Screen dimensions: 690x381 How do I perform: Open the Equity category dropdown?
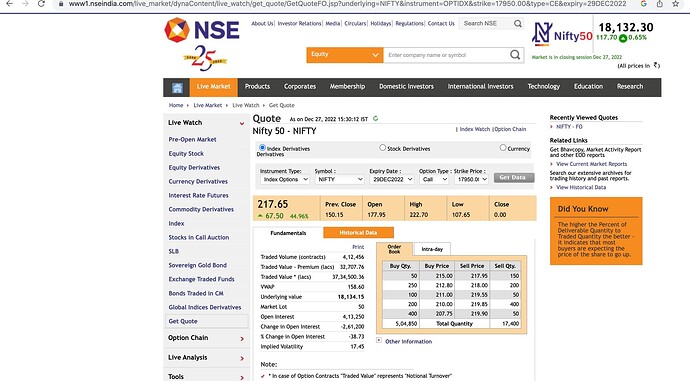coord(345,55)
